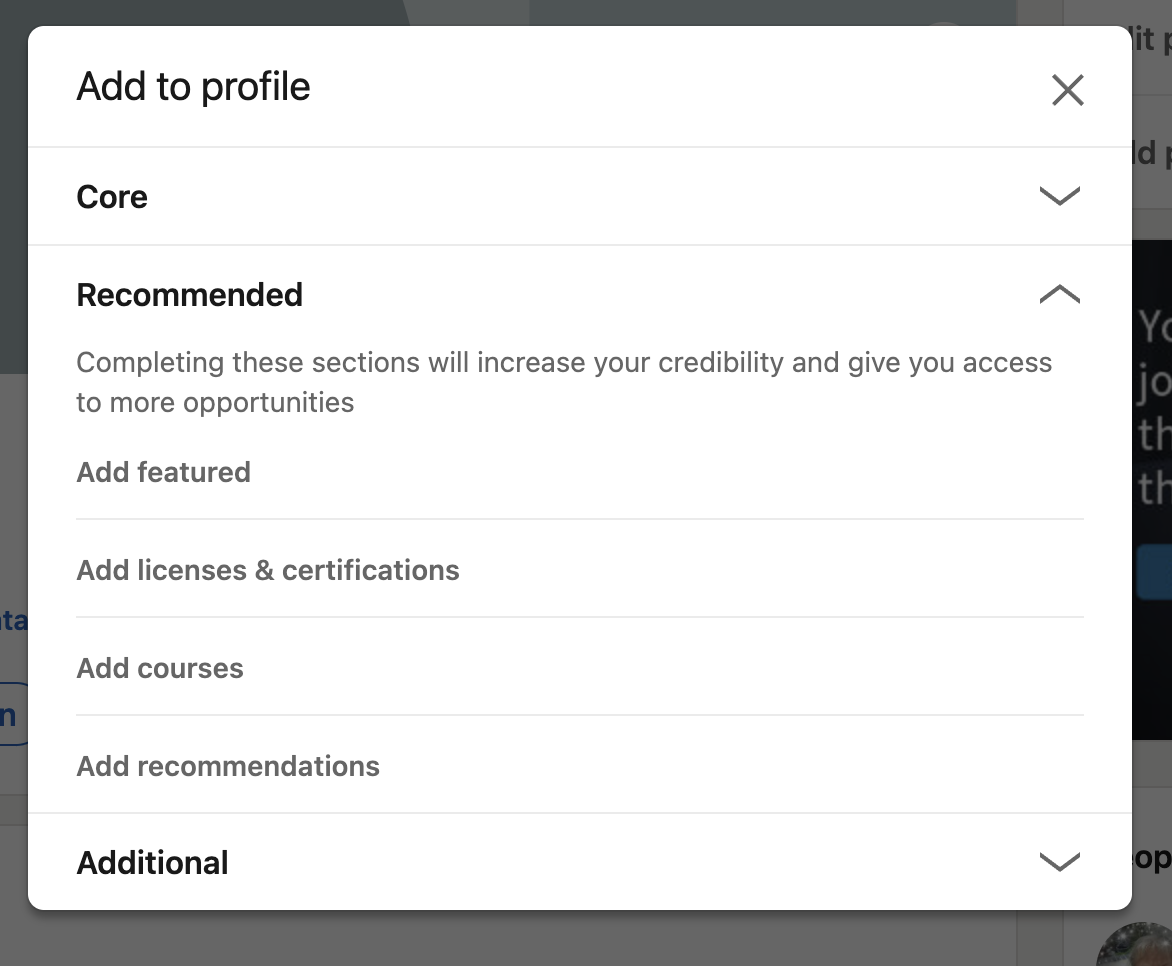Screen dimensions: 1172x966
Task: Collapse the Recommended section chevron arrow
Action: coord(1060,294)
